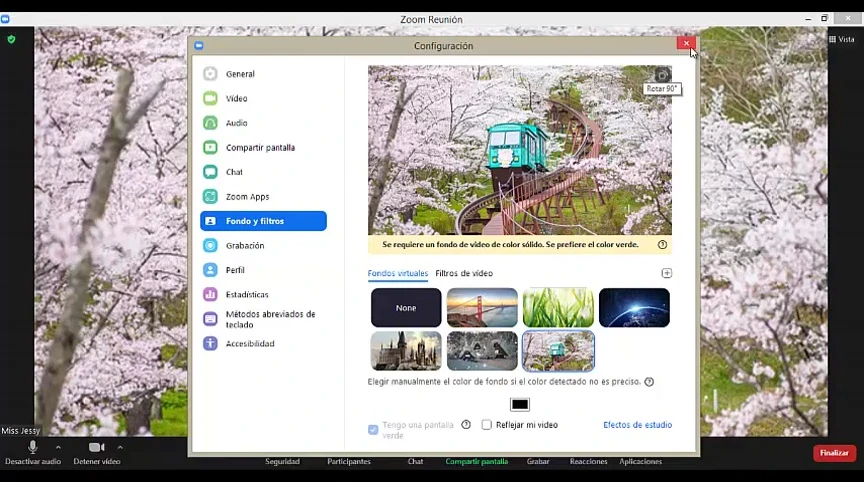Open the Vista layout menu
This screenshot has width=864, height=482.
pos(841,39)
